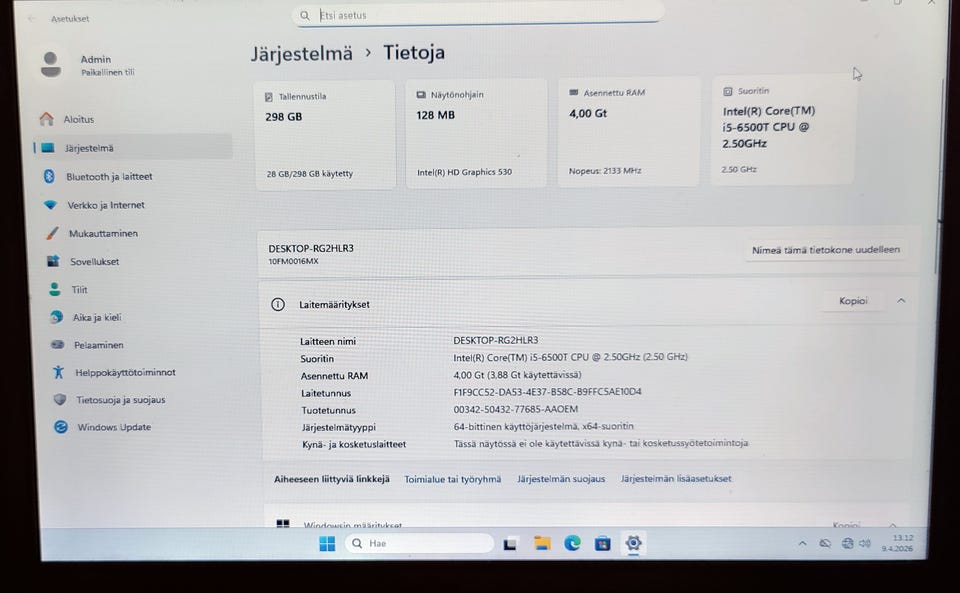The width and height of the screenshot is (960, 593).
Task: Select the 64-bittinen käyttöjärjestelmä text
Action: click(543, 426)
